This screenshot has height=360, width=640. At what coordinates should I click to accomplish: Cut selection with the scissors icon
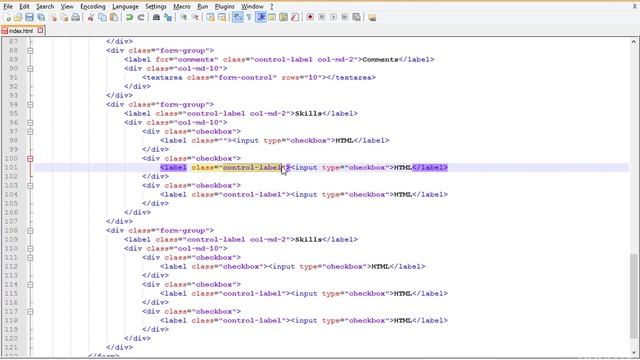tap(91, 18)
